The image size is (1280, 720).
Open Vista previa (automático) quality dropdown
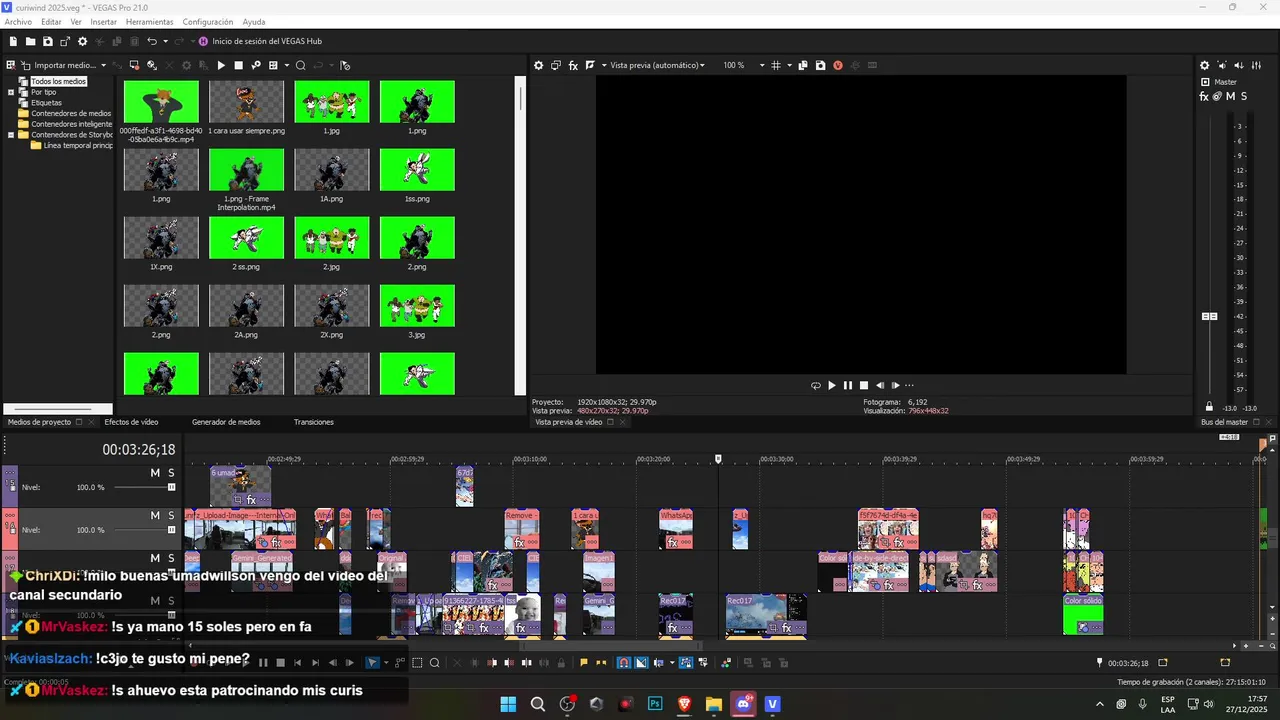pos(702,65)
